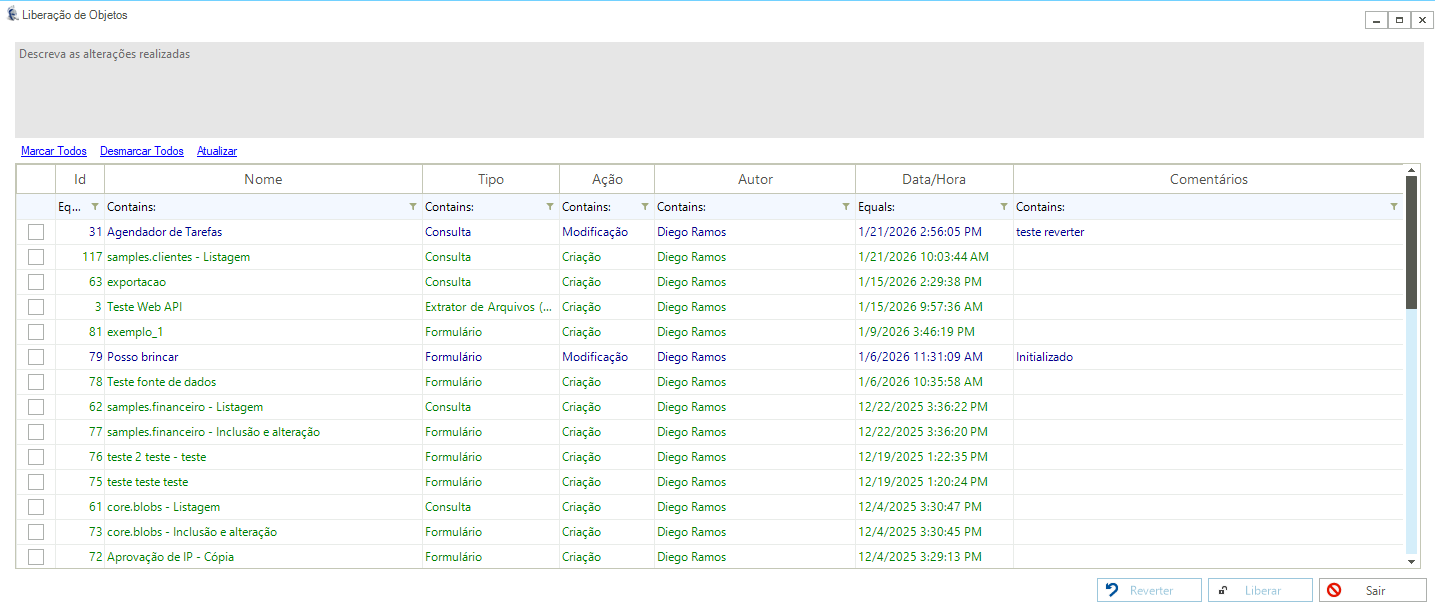Click the Comentários column filter funnel icon
The height and width of the screenshot is (610, 1435).
tap(1394, 207)
